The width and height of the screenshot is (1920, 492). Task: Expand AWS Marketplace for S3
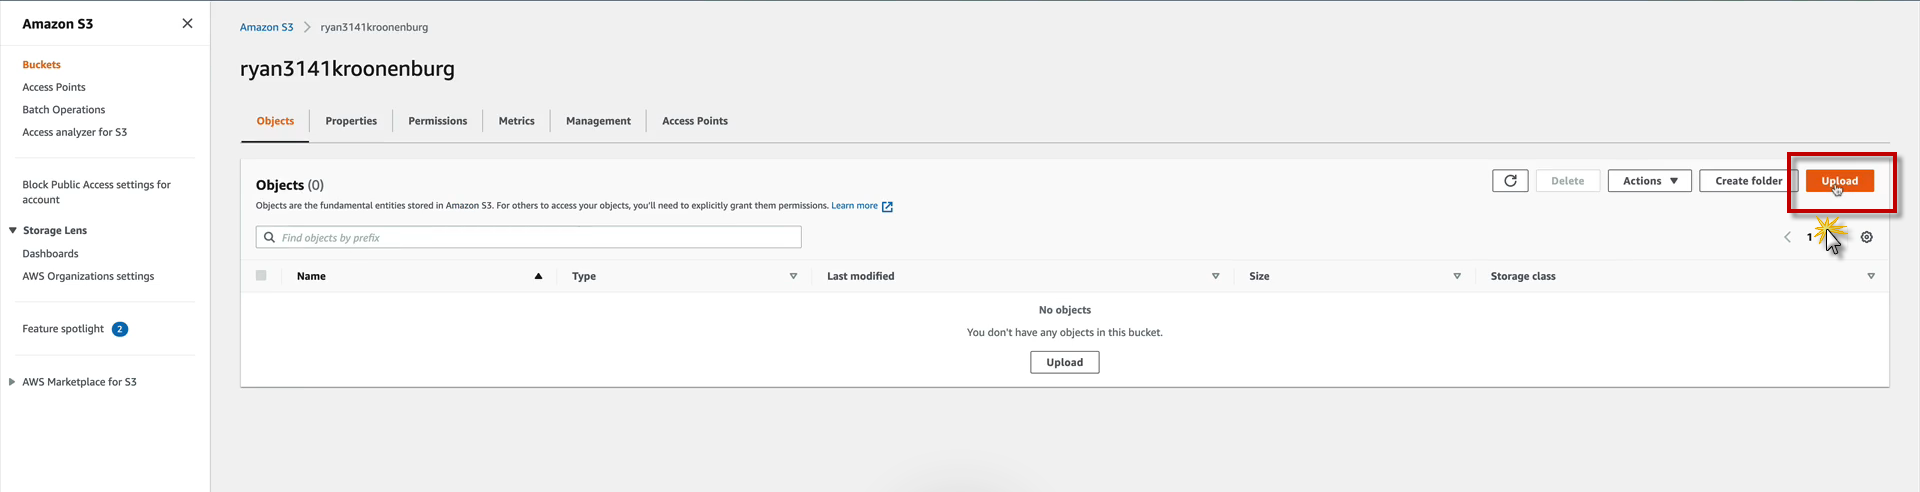pyautogui.click(x=12, y=382)
